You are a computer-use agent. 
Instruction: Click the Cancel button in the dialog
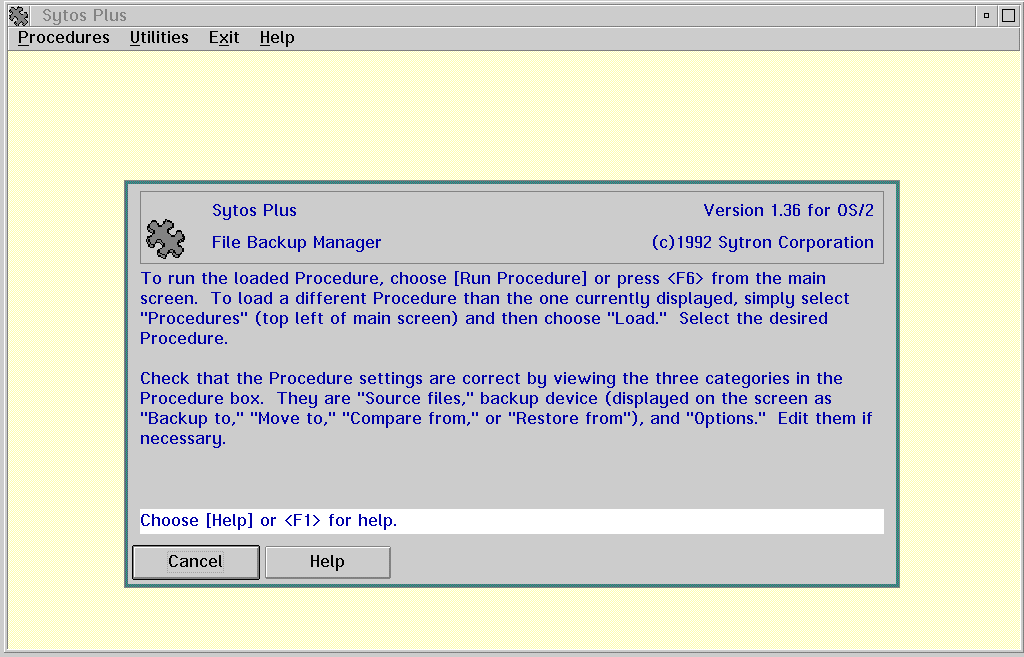(195, 562)
